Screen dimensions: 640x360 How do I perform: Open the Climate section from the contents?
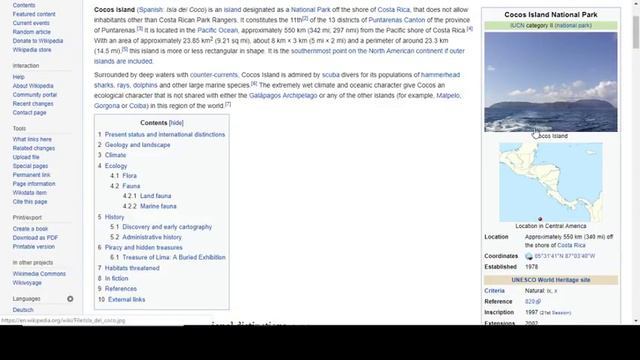(x=116, y=155)
